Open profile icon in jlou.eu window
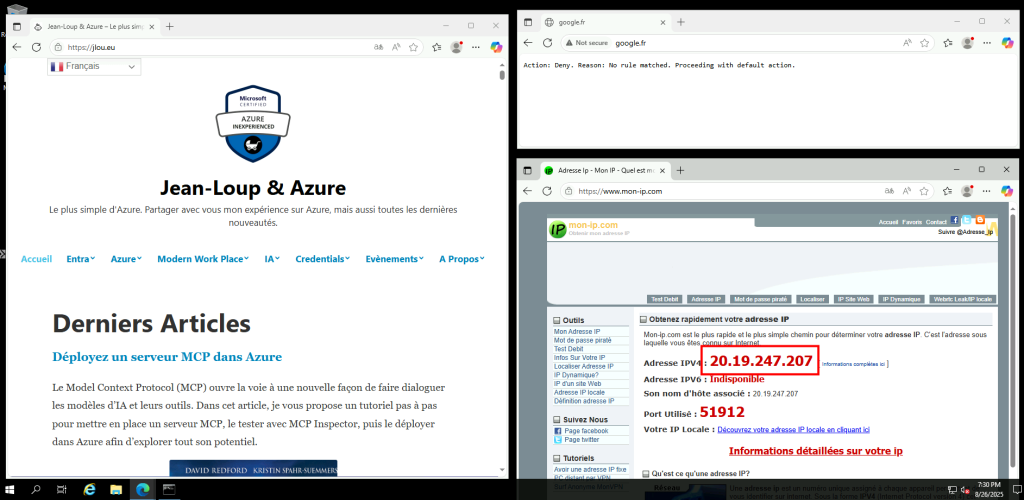The image size is (1024, 500). coord(456,47)
